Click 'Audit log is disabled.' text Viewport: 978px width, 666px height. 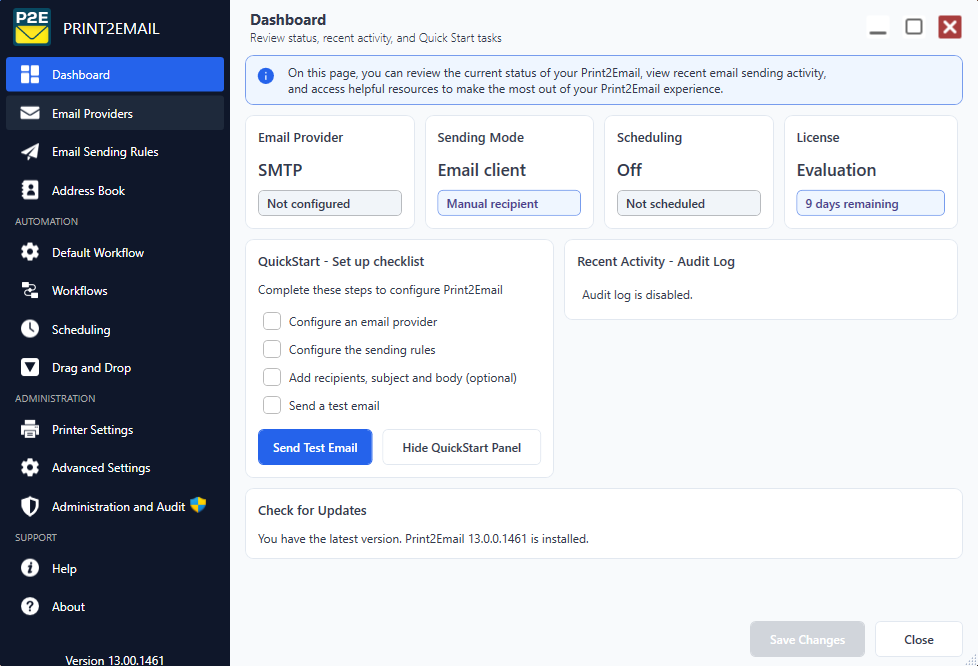coord(637,294)
